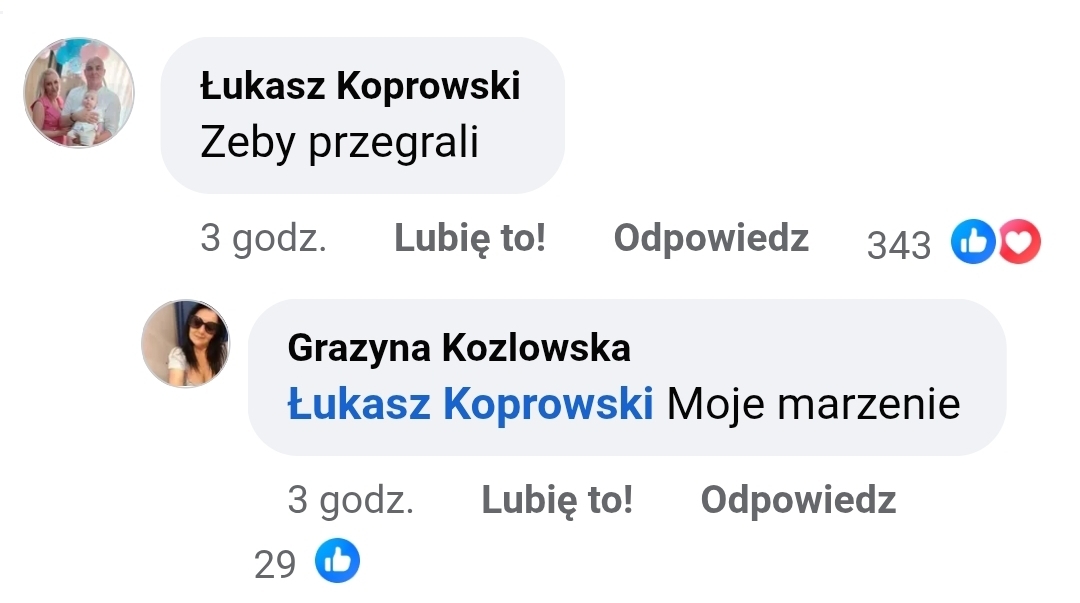Open Grazyna Kozlowska's profile picture
1080x603 pixels.
click(x=186, y=343)
